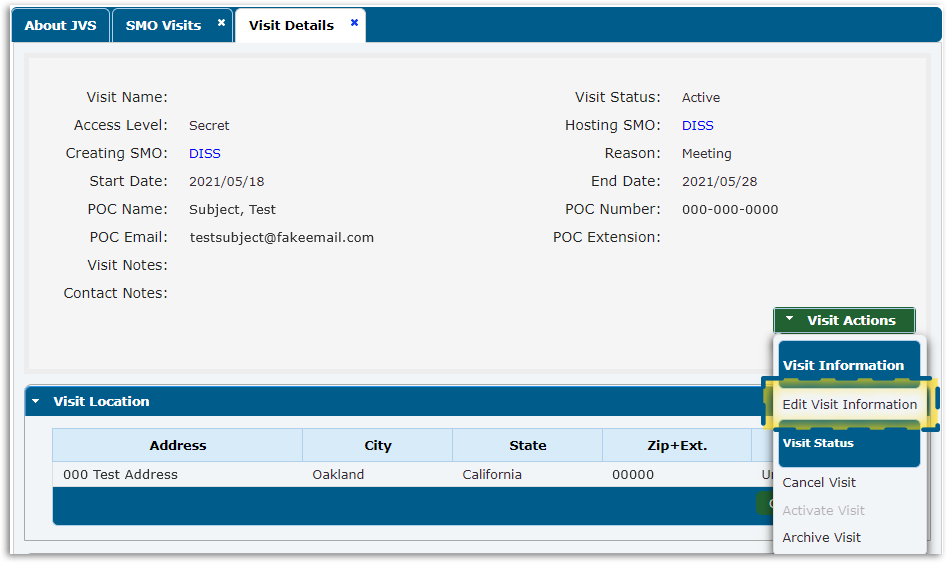Click the Visit Status value Active
The width and height of the screenshot is (947, 563).
pyautogui.click(x=701, y=97)
